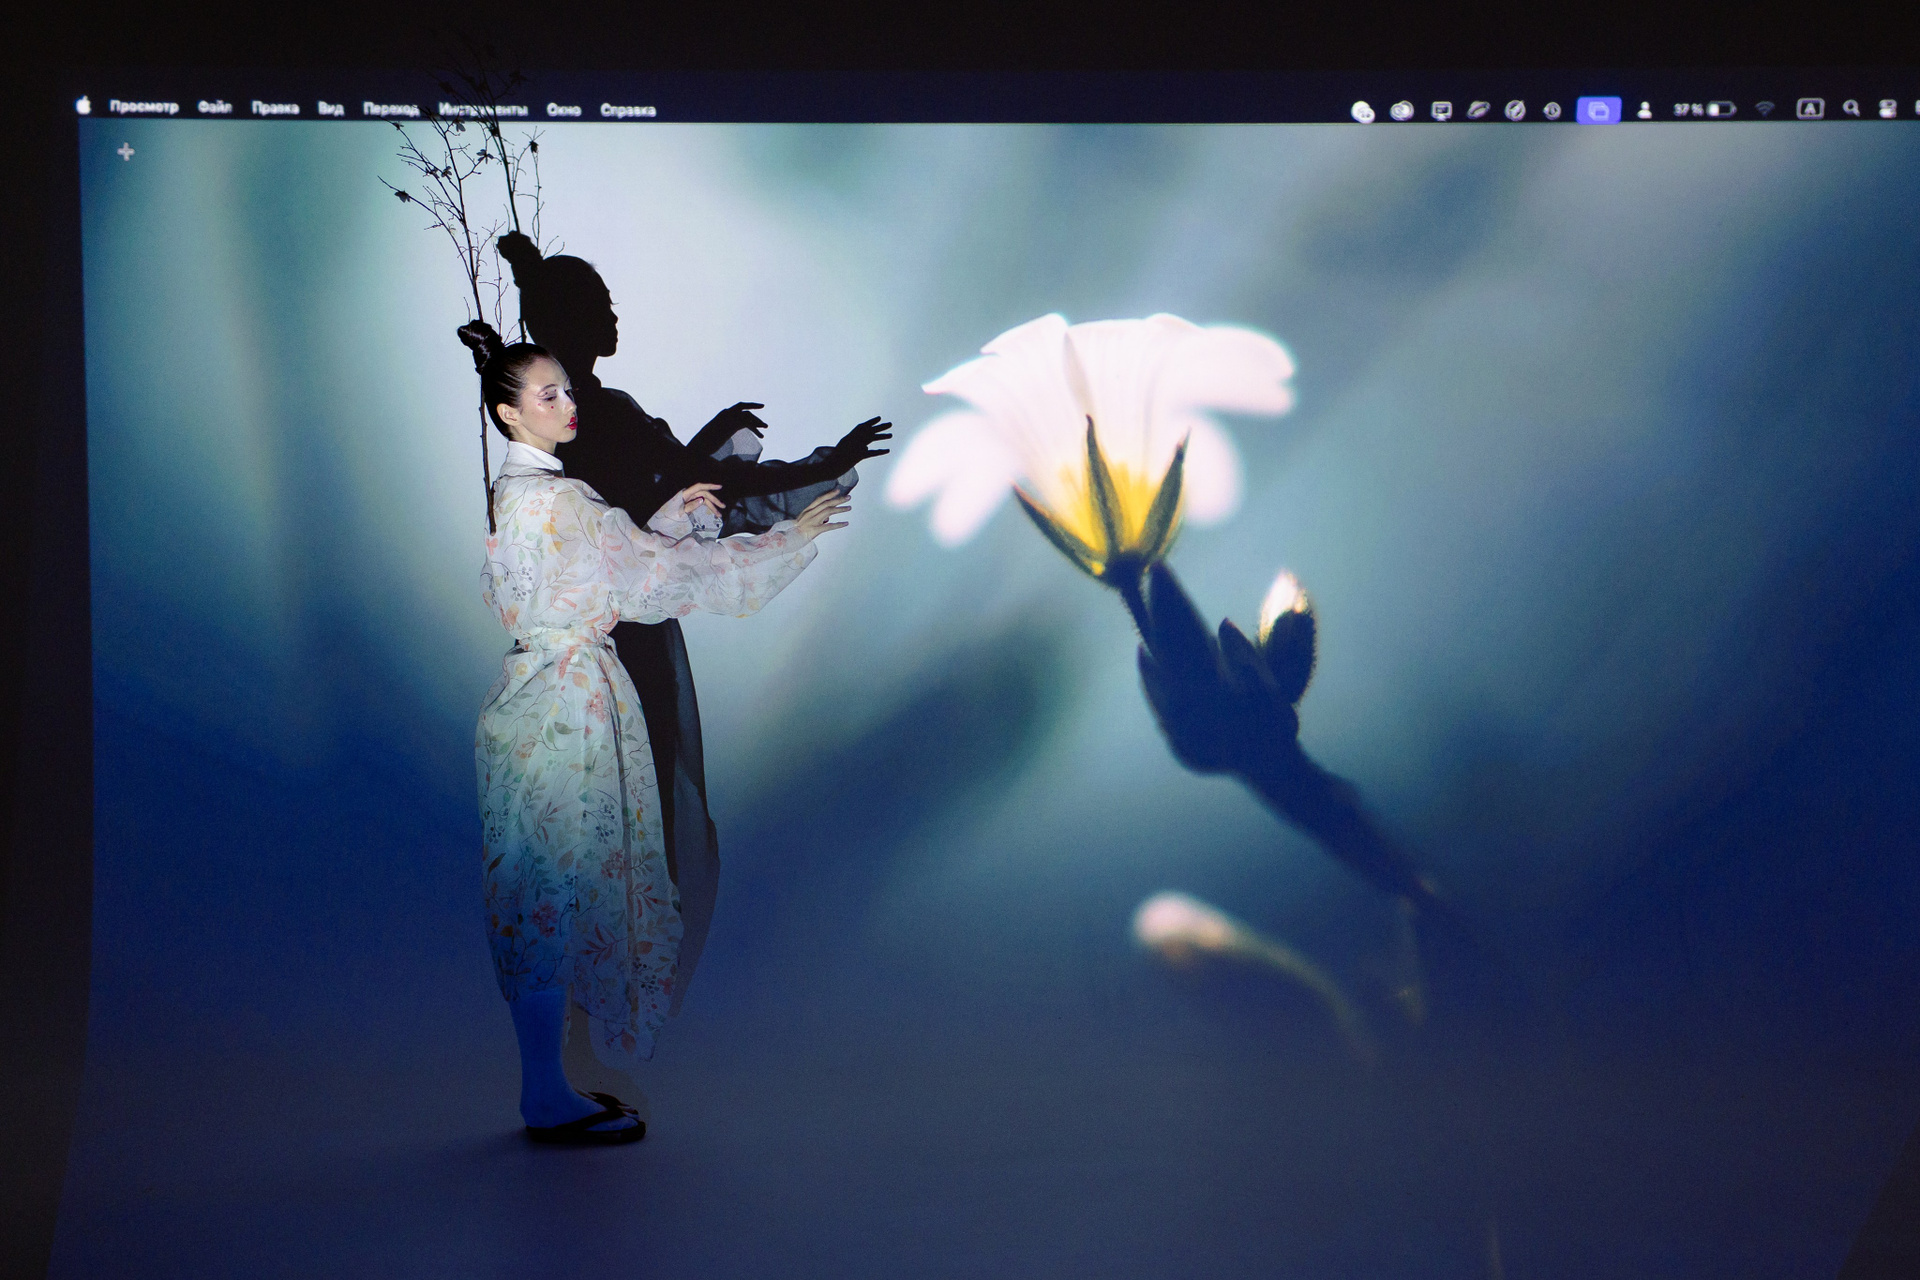Click the highlighted screen mirroring status icon

(x=1598, y=110)
